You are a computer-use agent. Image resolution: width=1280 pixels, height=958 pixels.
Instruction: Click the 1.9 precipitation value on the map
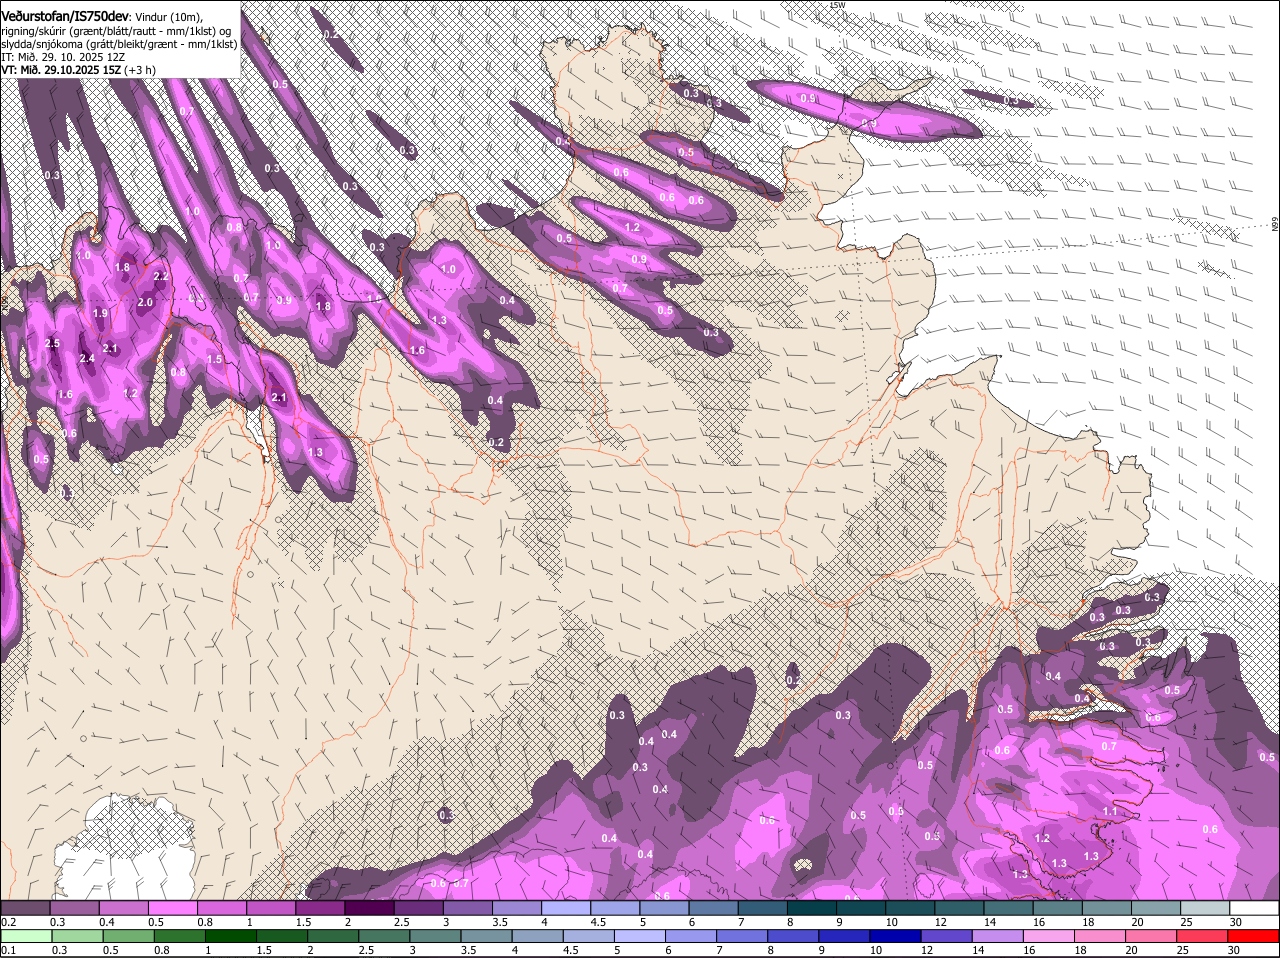(x=100, y=314)
